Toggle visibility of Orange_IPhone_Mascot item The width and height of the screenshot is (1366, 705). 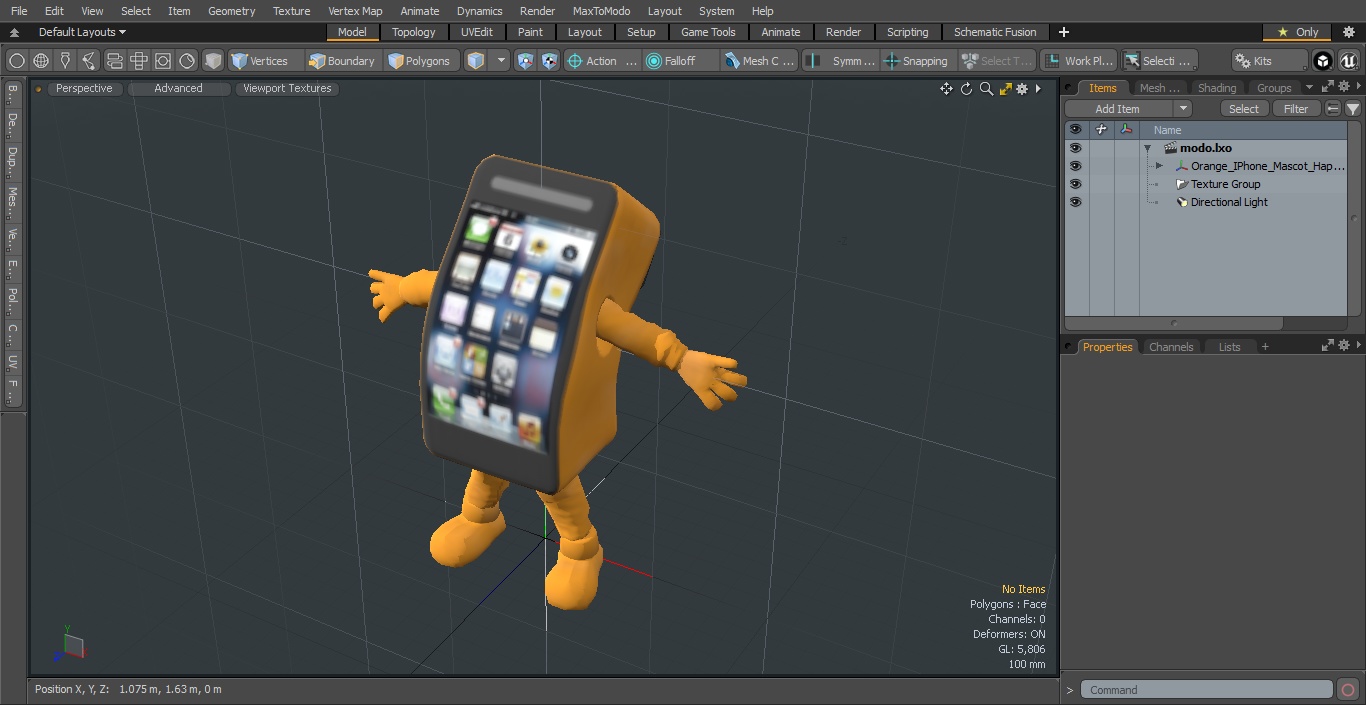coord(1075,166)
